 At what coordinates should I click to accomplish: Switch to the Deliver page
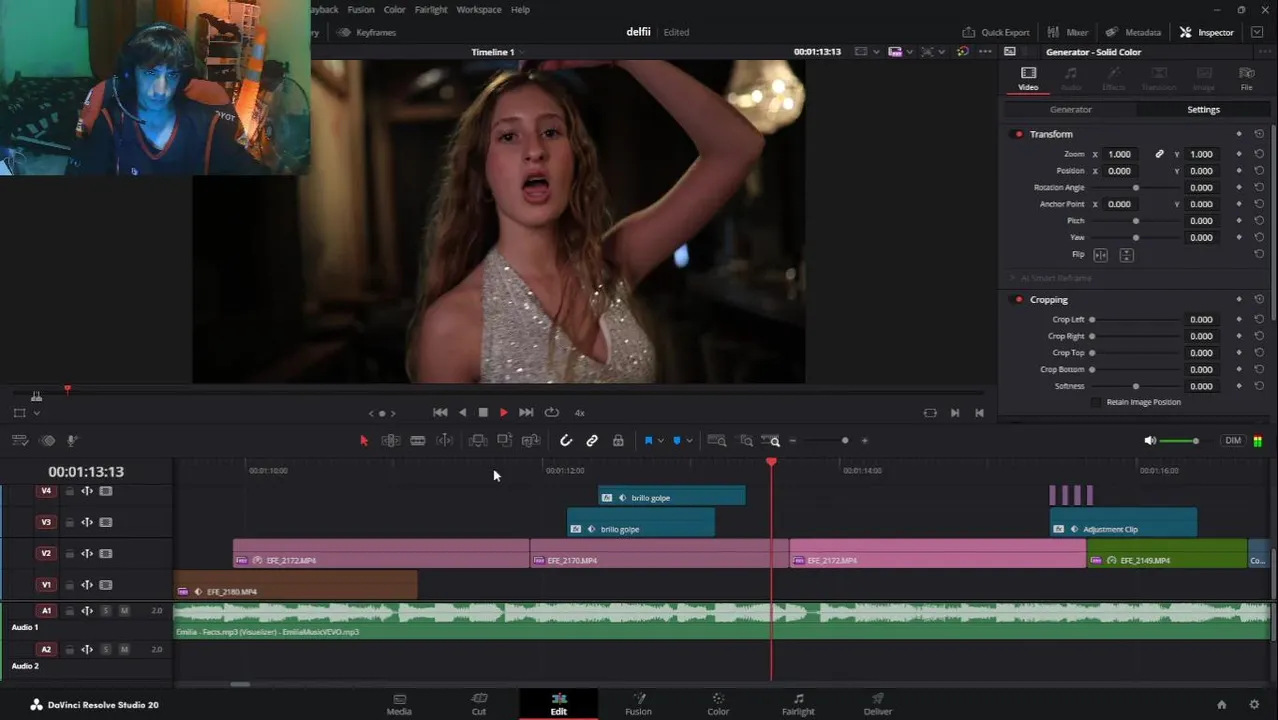pyautogui.click(x=878, y=704)
